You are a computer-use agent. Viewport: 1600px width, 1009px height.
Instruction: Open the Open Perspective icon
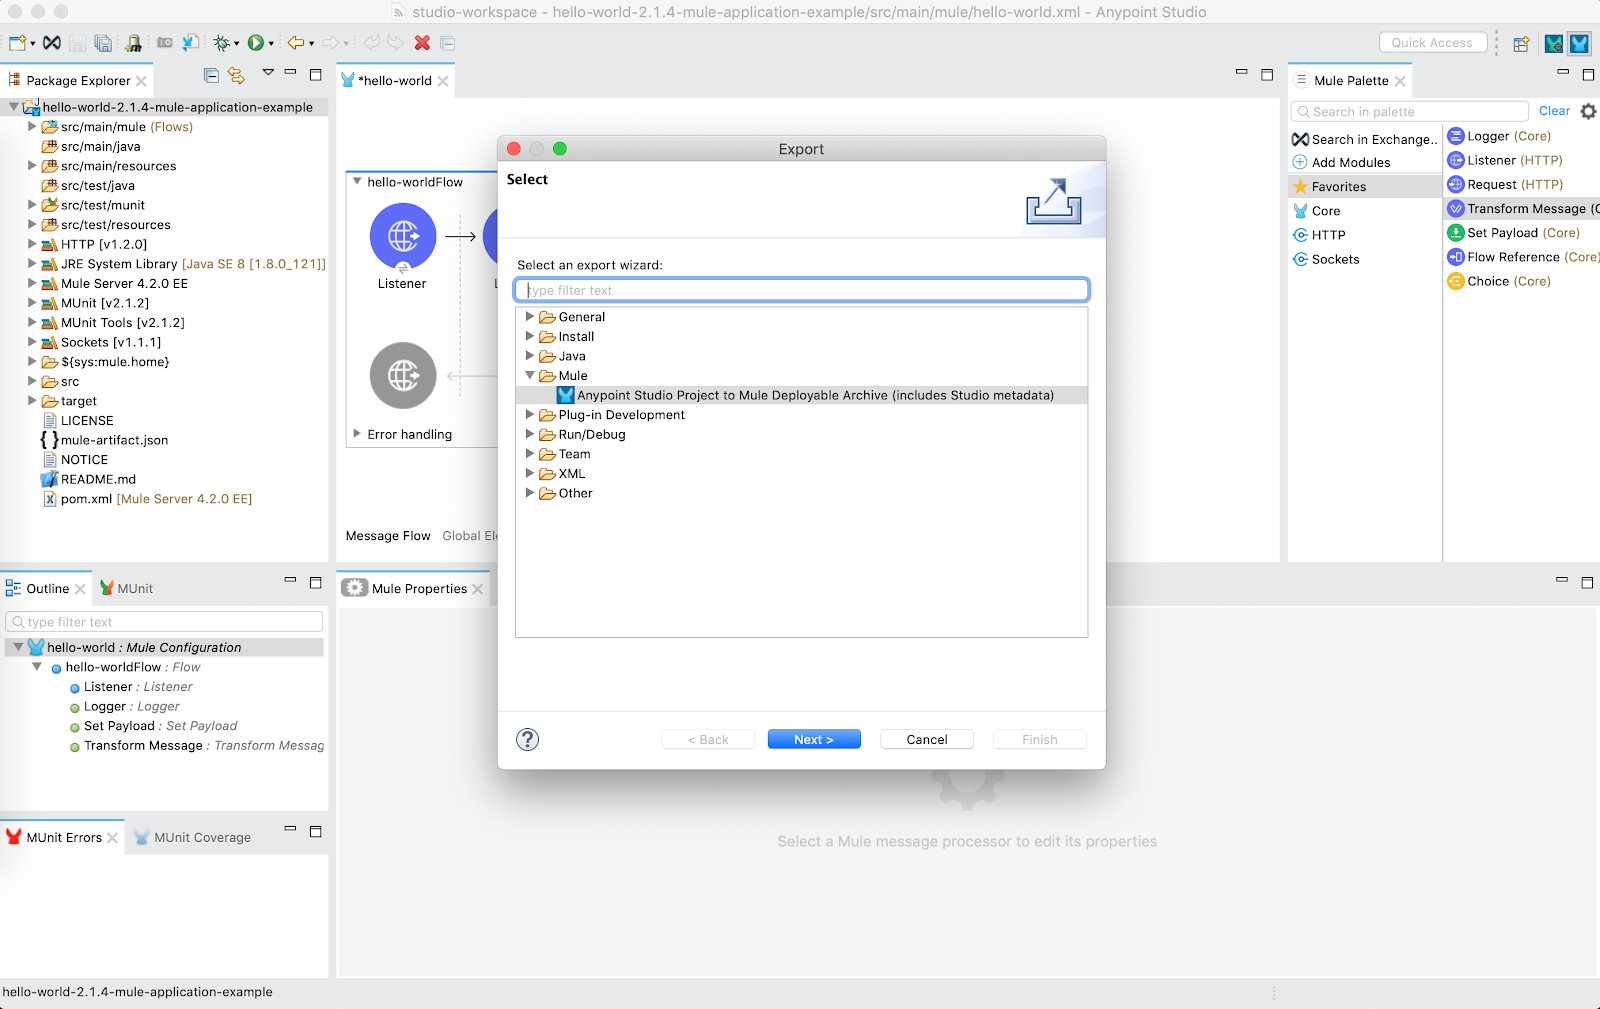coord(1521,43)
